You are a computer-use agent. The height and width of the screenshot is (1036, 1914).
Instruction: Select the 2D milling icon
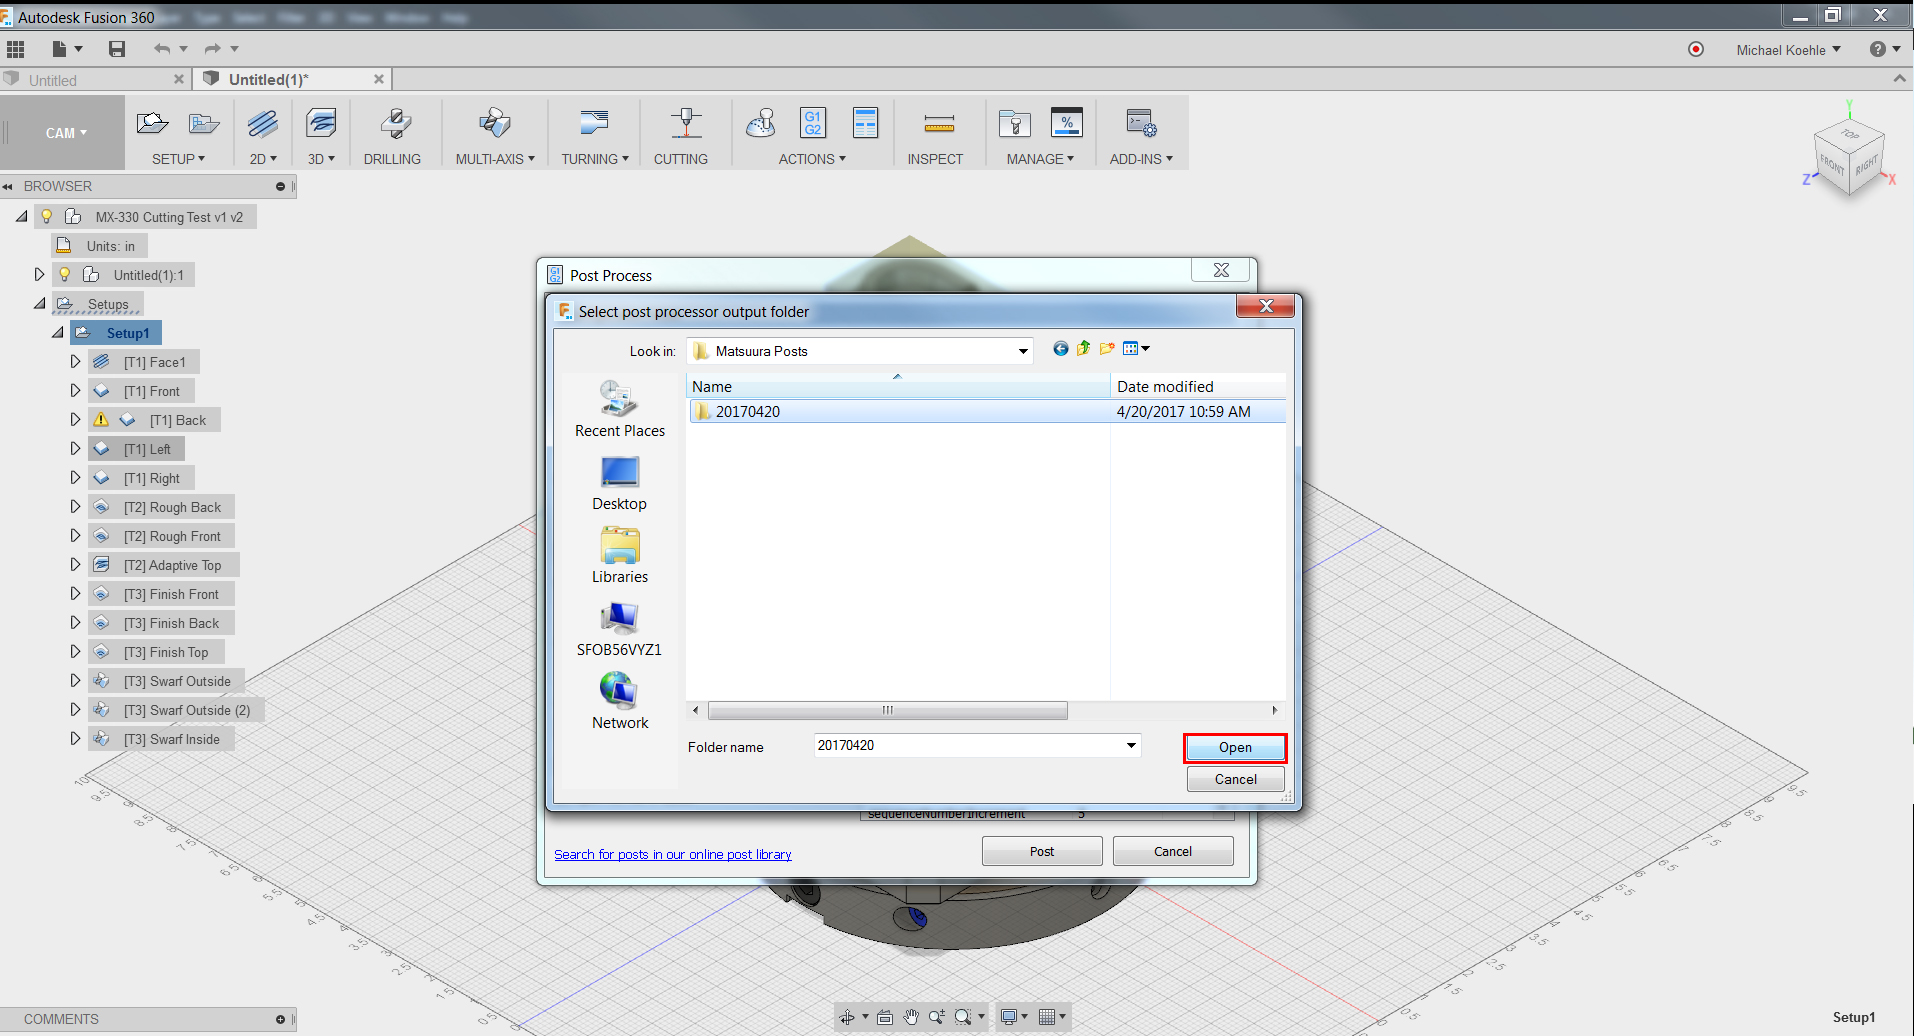pyautogui.click(x=263, y=123)
